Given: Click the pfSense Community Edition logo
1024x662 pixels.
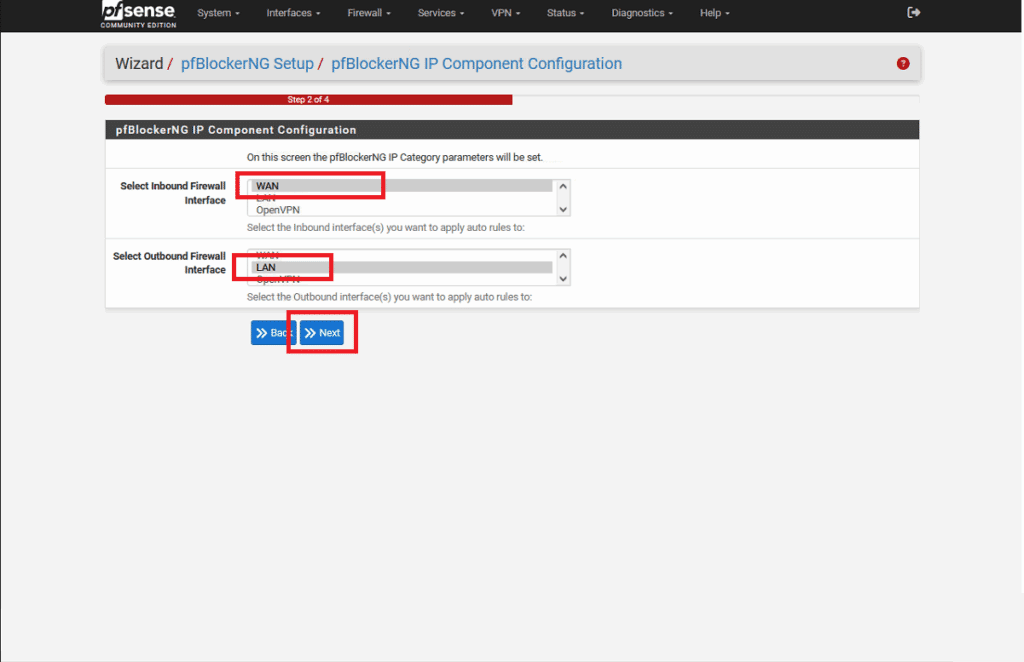Looking at the screenshot, I should click(x=138, y=14).
